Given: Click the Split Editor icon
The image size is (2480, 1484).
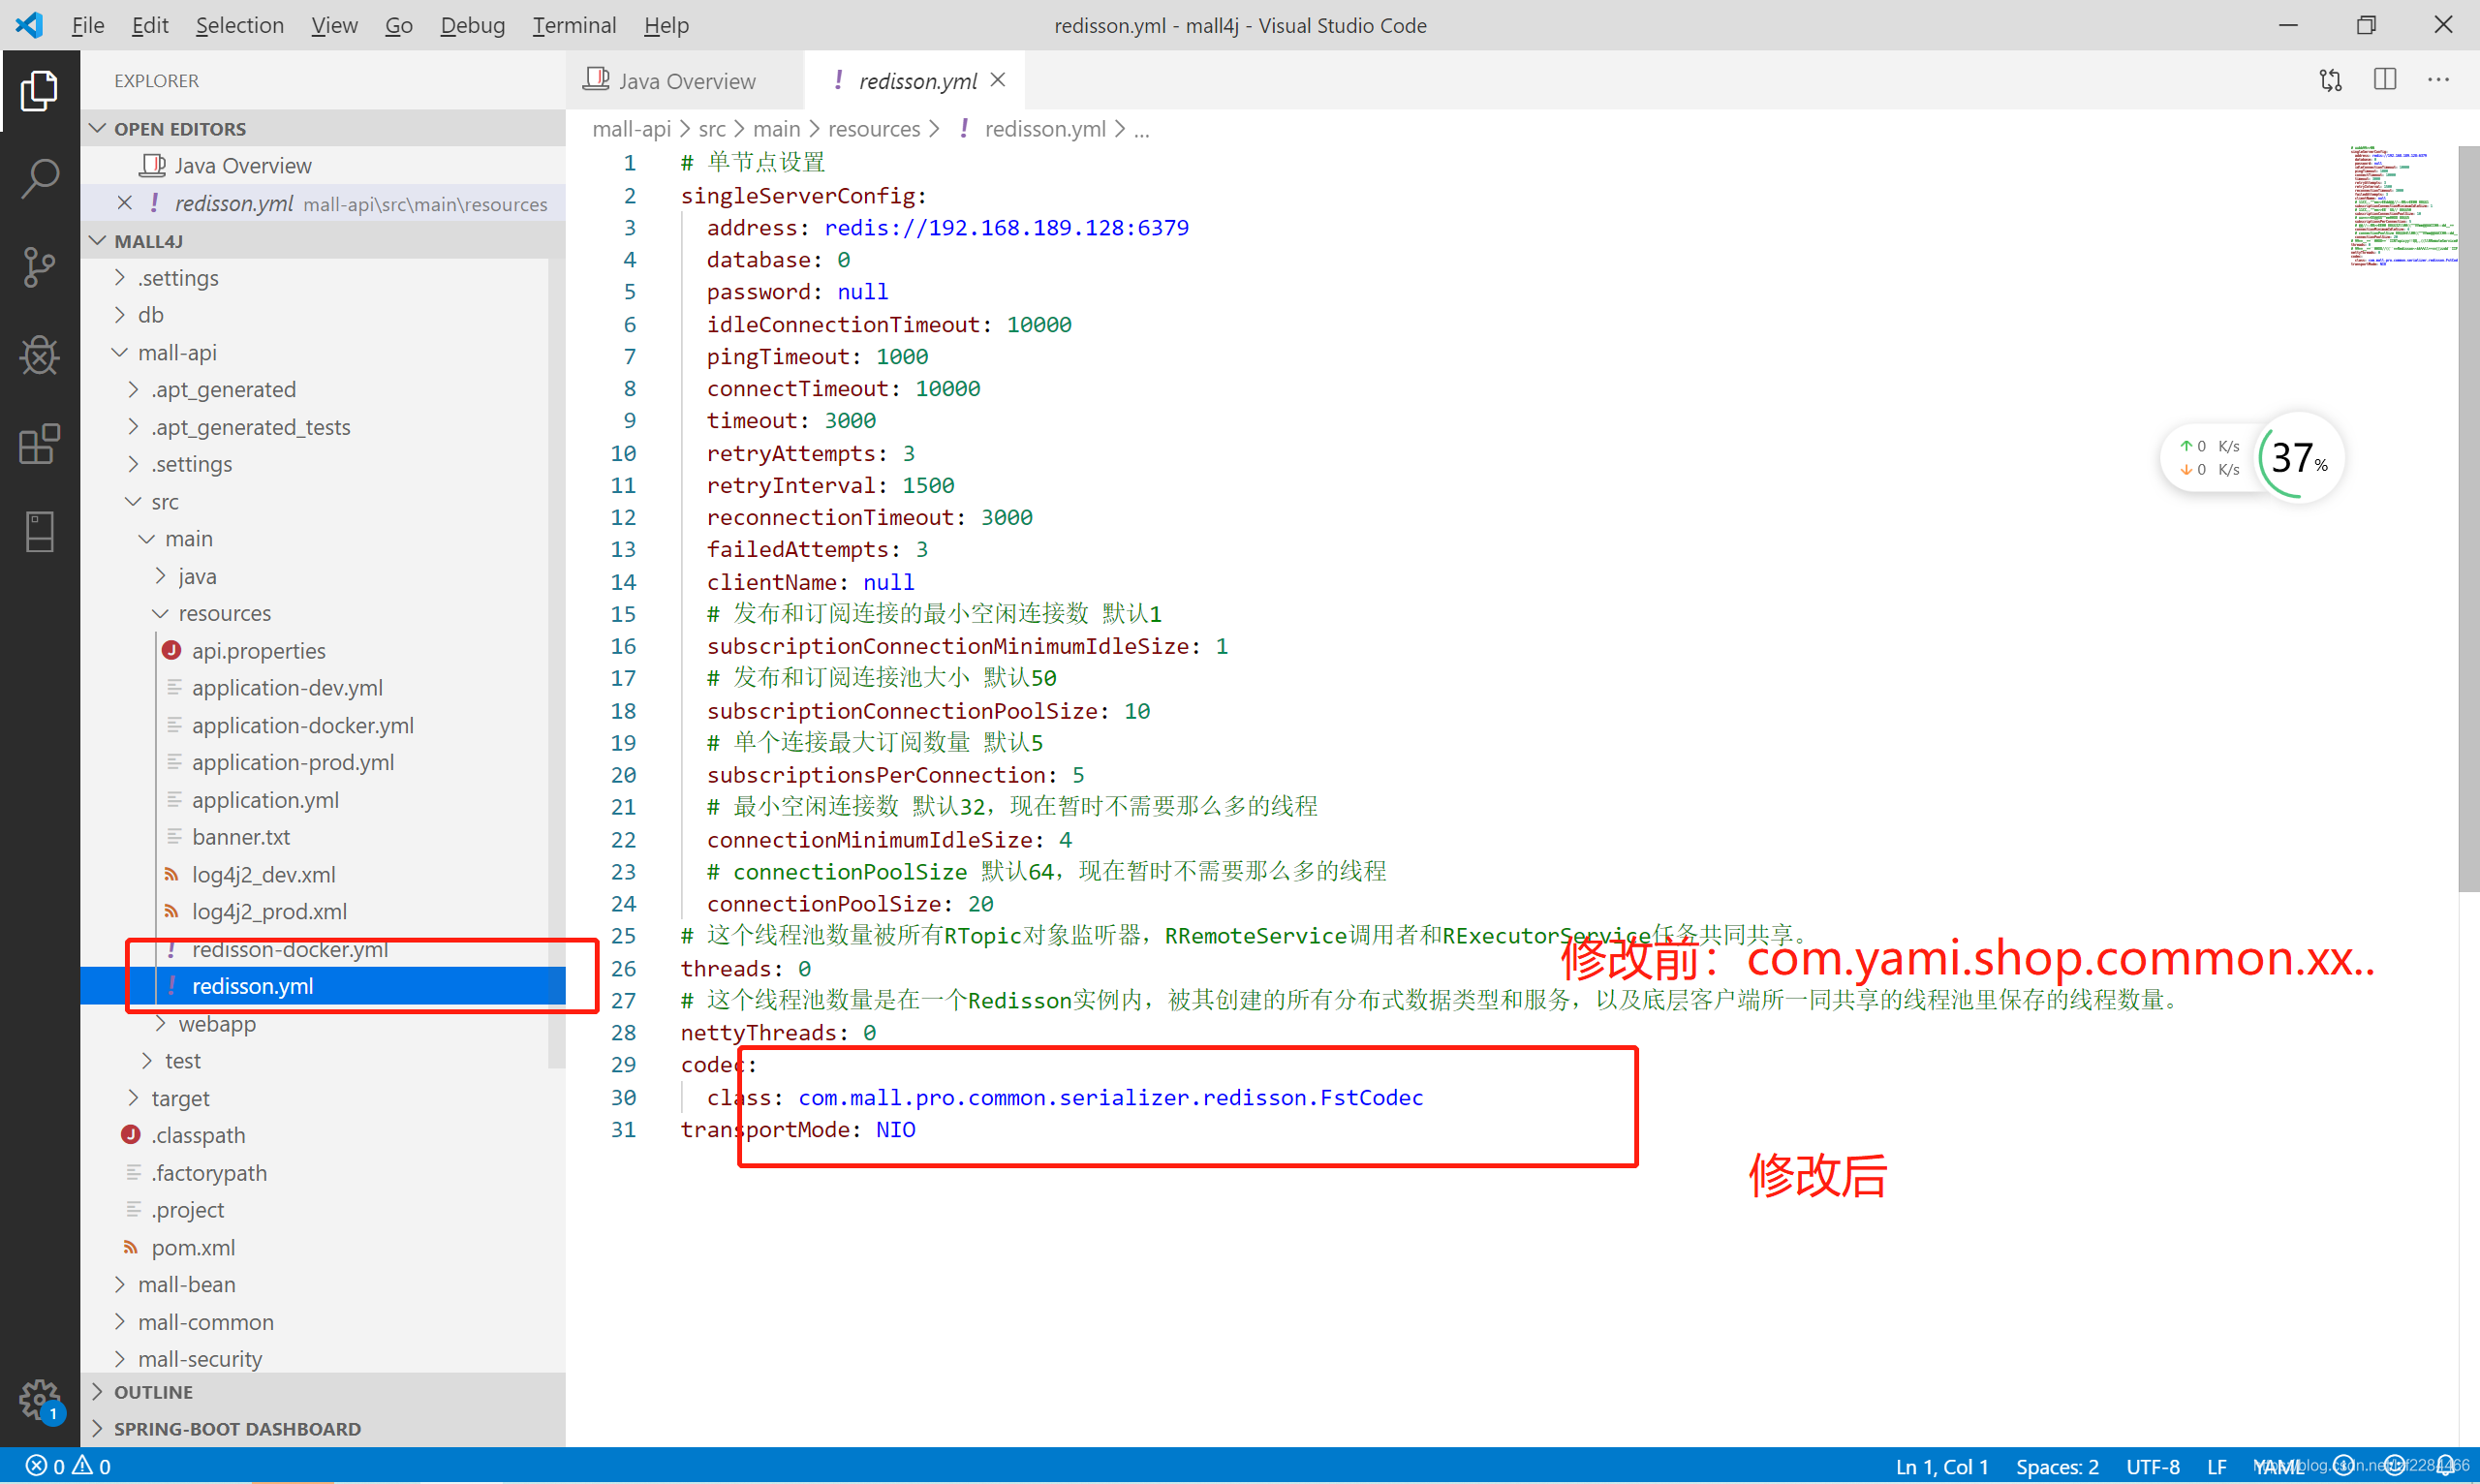Looking at the screenshot, I should click(2384, 80).
